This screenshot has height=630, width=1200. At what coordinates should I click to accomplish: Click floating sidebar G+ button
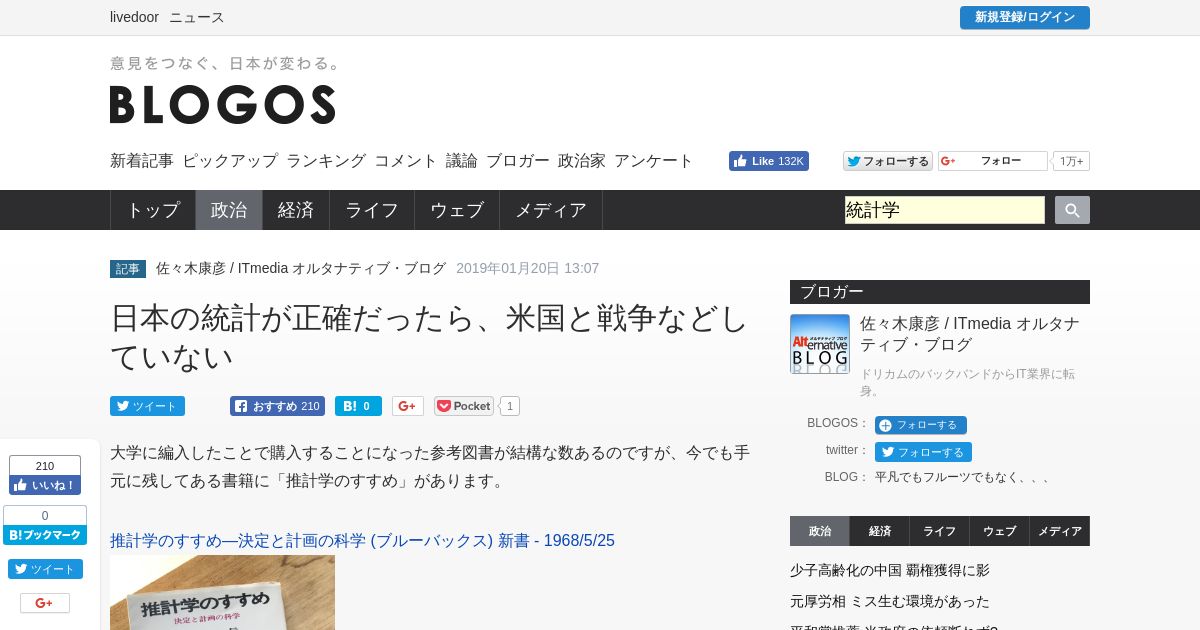[x=45, y=603]
